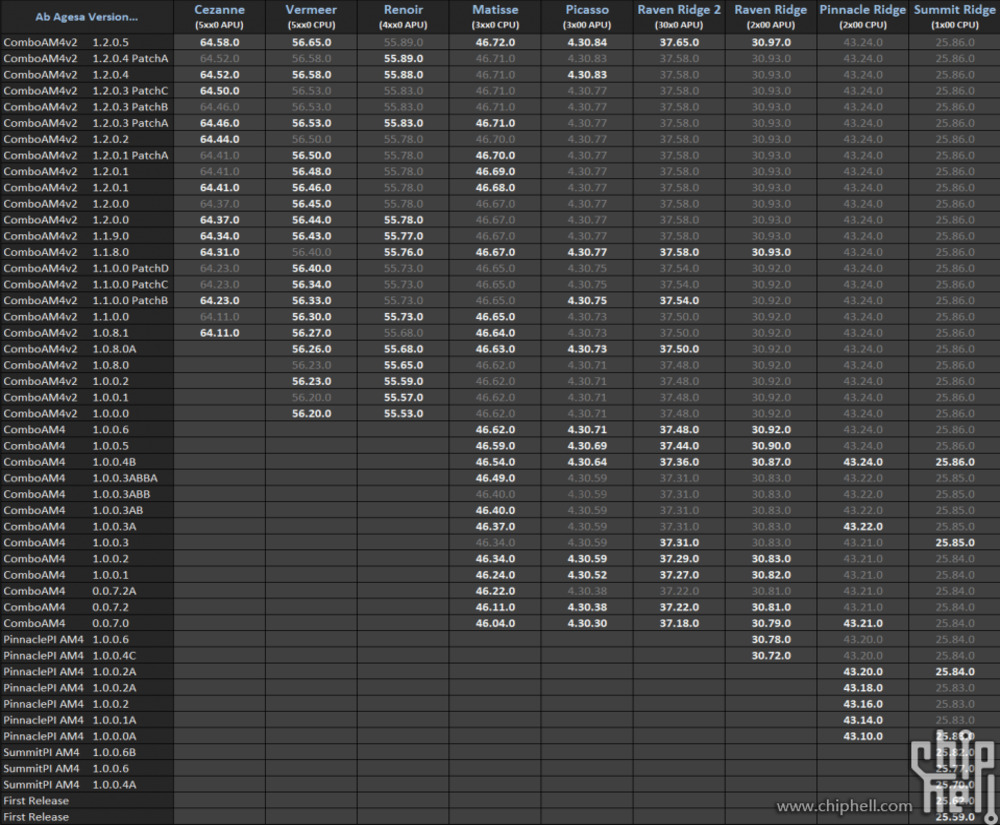Select Pinnacle Ridge cell 43.14.0
Image resolution: width=1000 pixels, height=825 pixels.
[x=863, y=720]
